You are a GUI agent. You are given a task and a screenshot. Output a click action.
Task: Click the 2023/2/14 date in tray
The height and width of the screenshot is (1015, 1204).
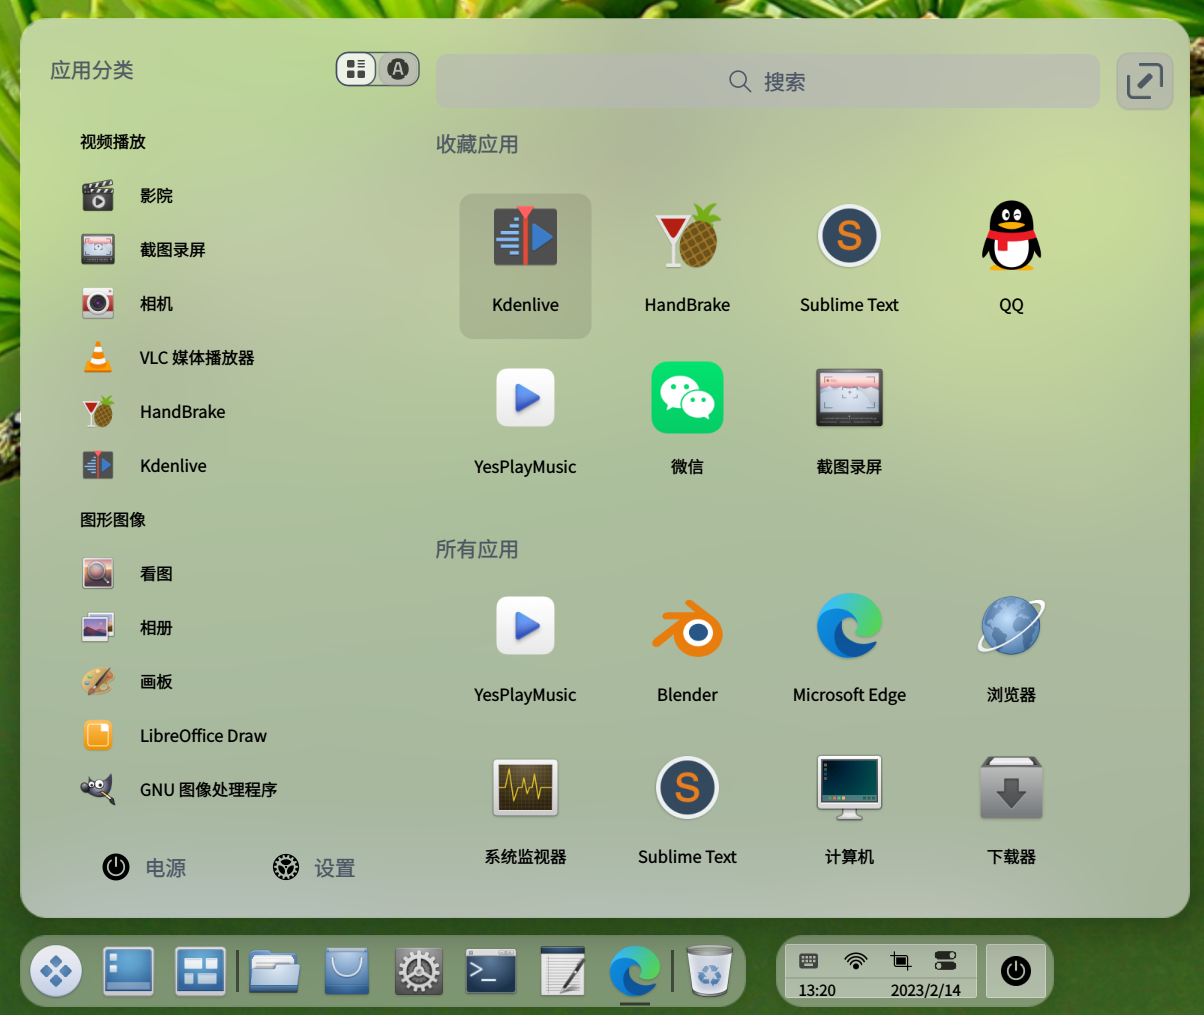(926, 990)
